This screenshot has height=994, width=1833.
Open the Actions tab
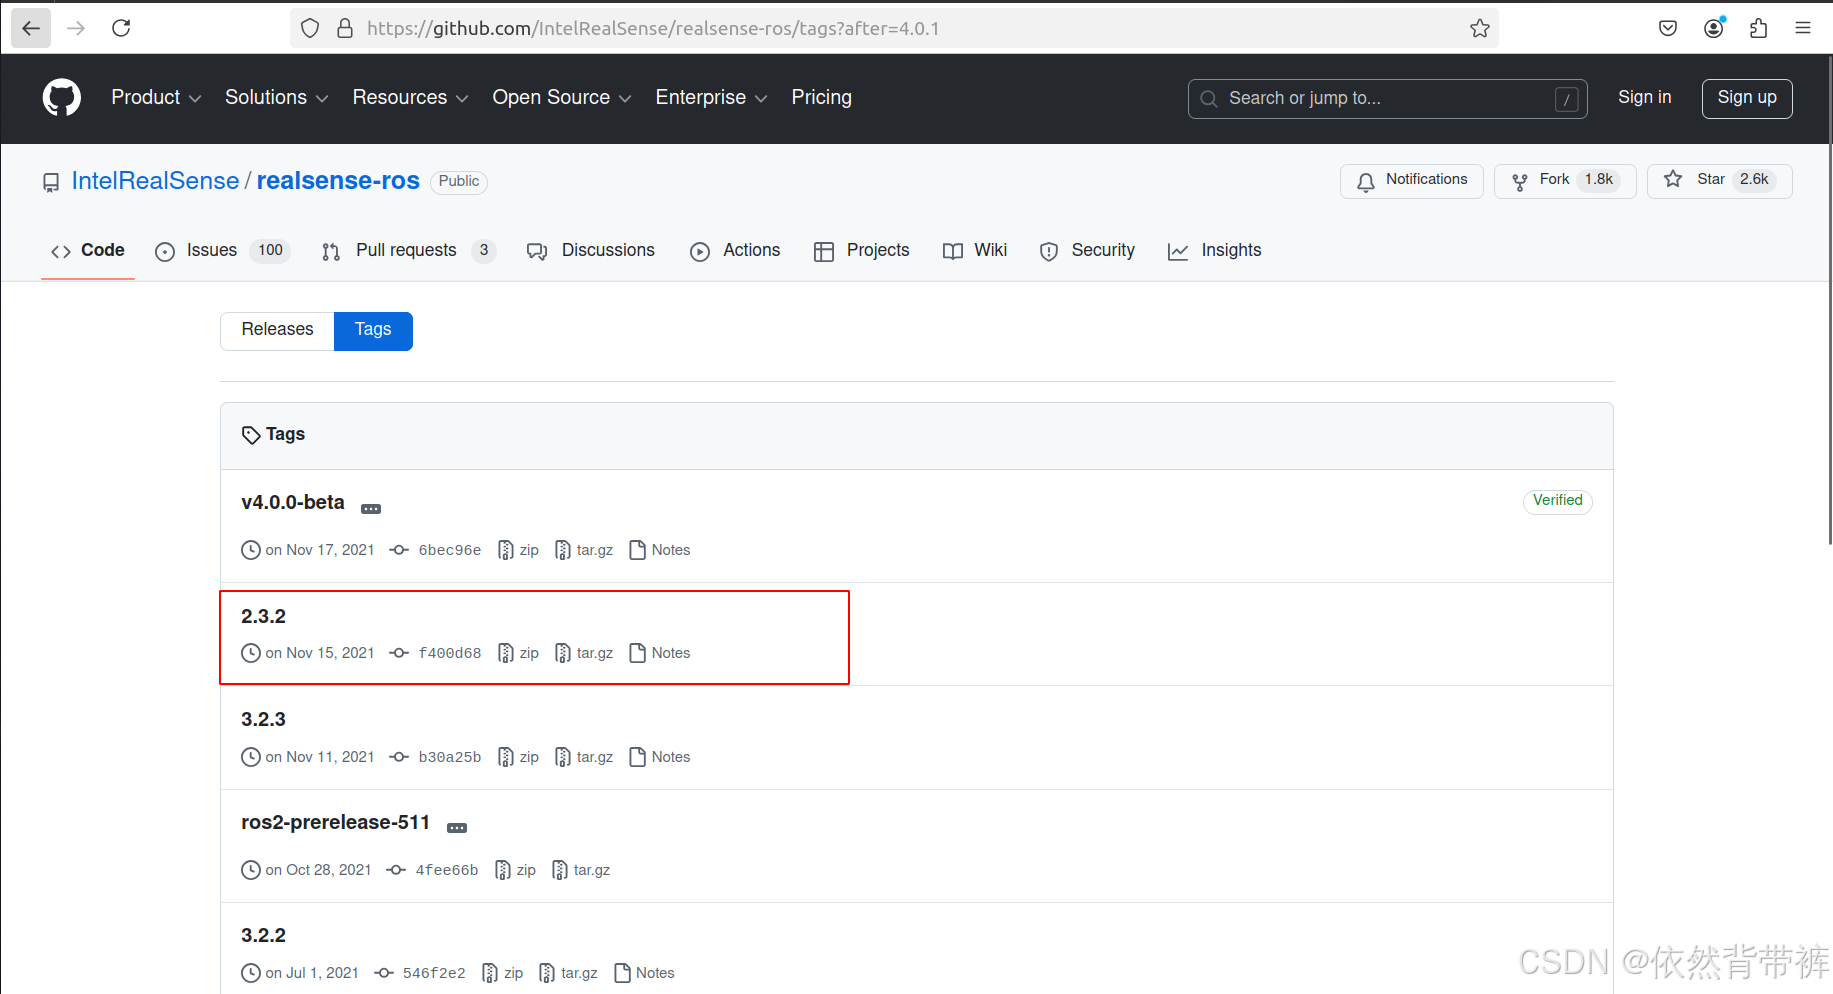735,251
